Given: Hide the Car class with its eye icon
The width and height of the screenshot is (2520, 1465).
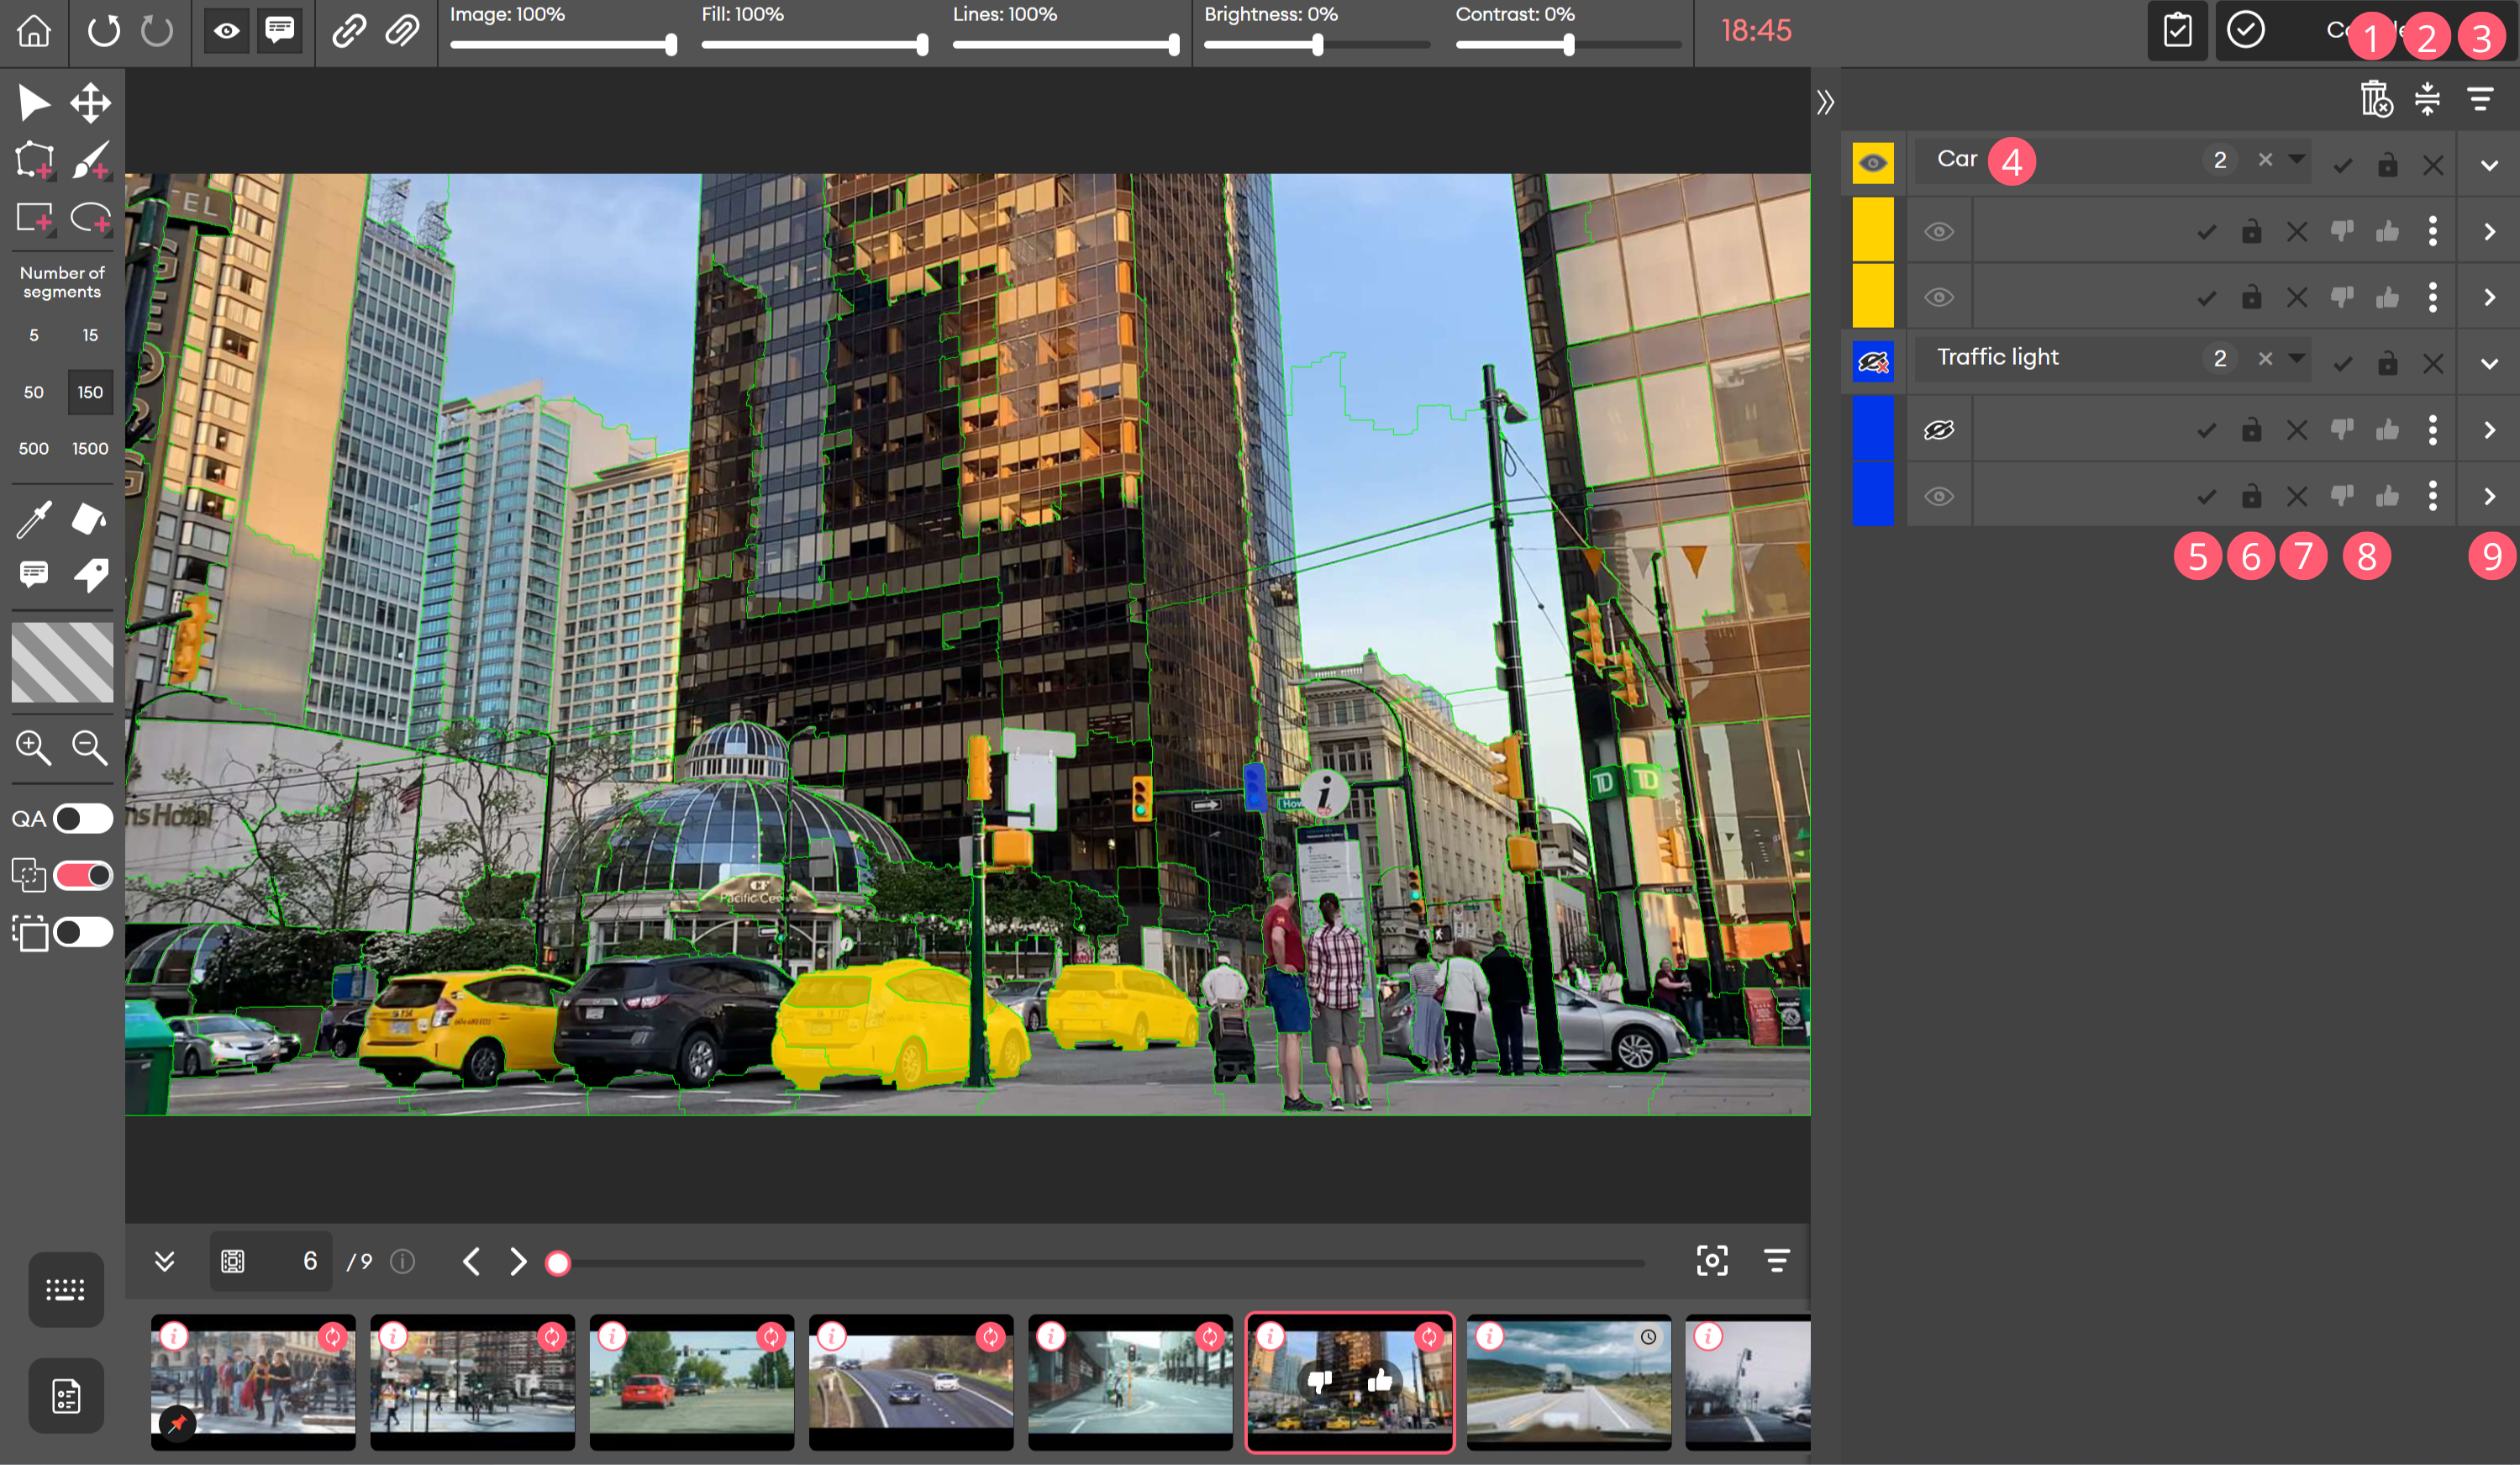Looking at the screenshot, I should tap(1873, 163).
